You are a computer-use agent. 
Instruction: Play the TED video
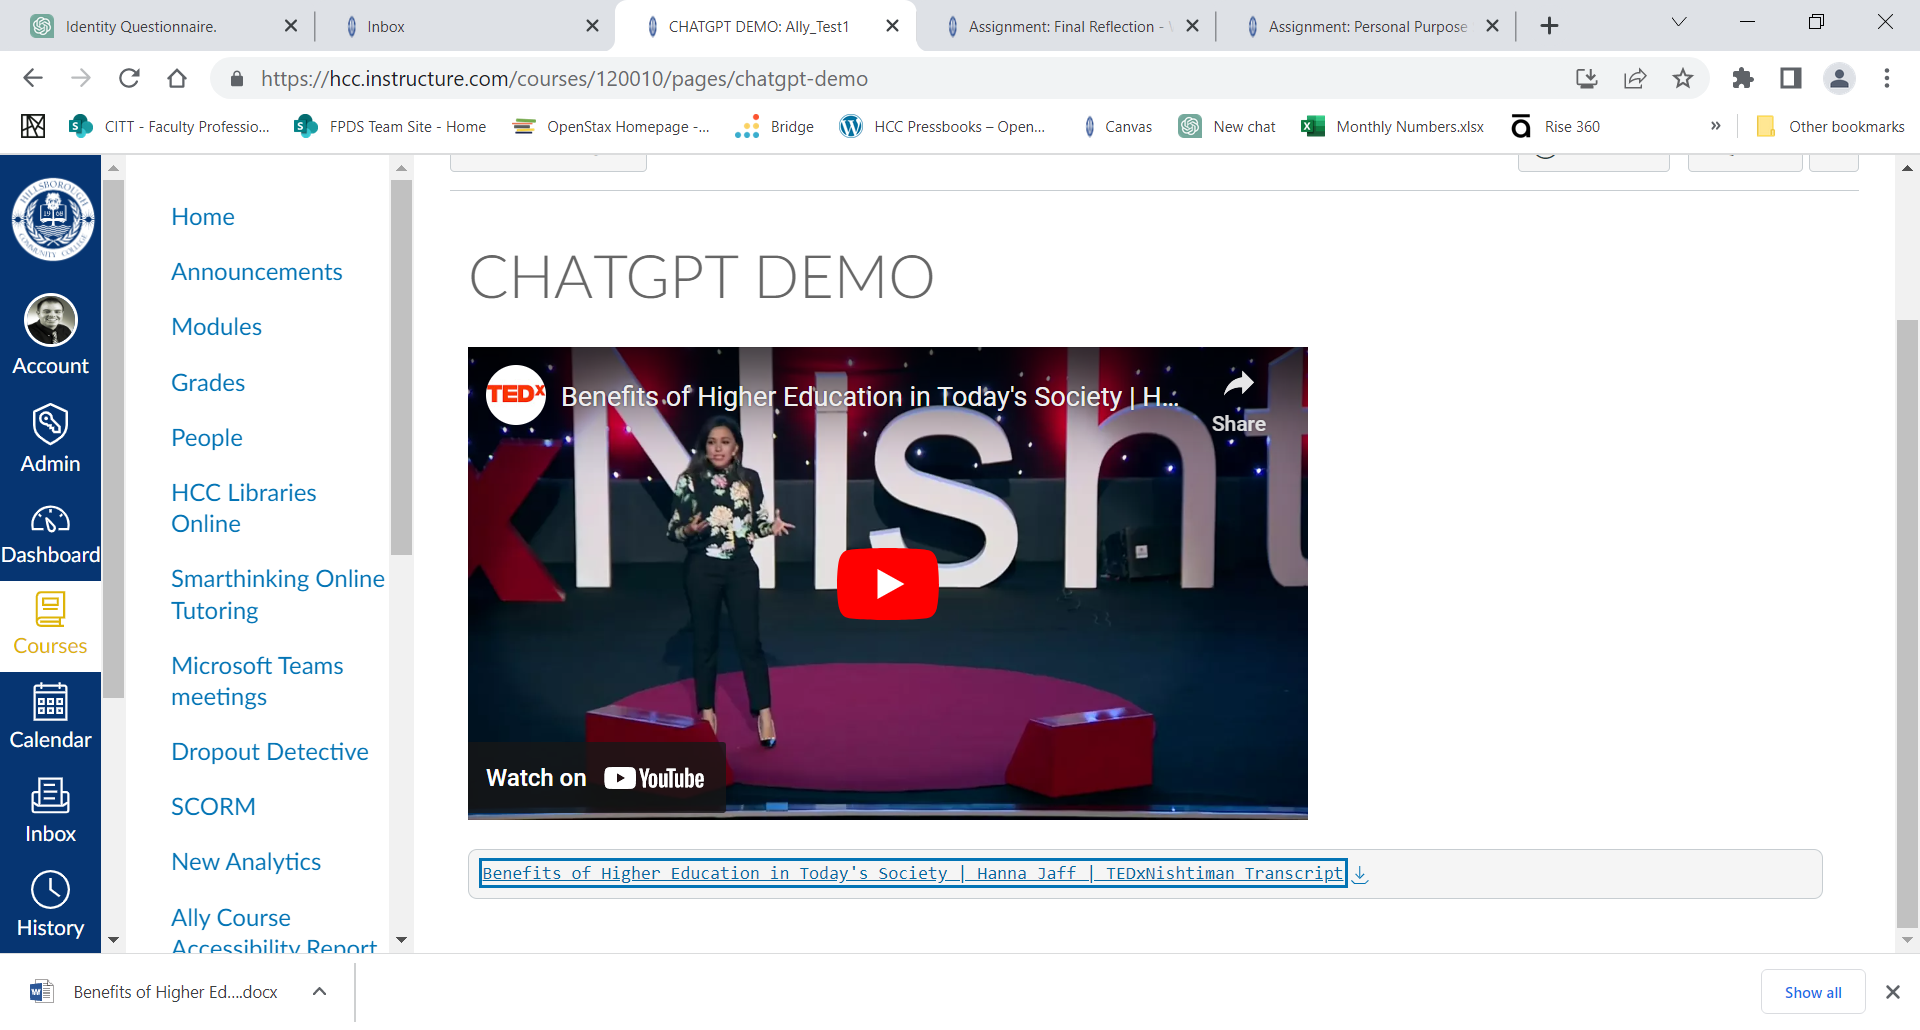887,584
